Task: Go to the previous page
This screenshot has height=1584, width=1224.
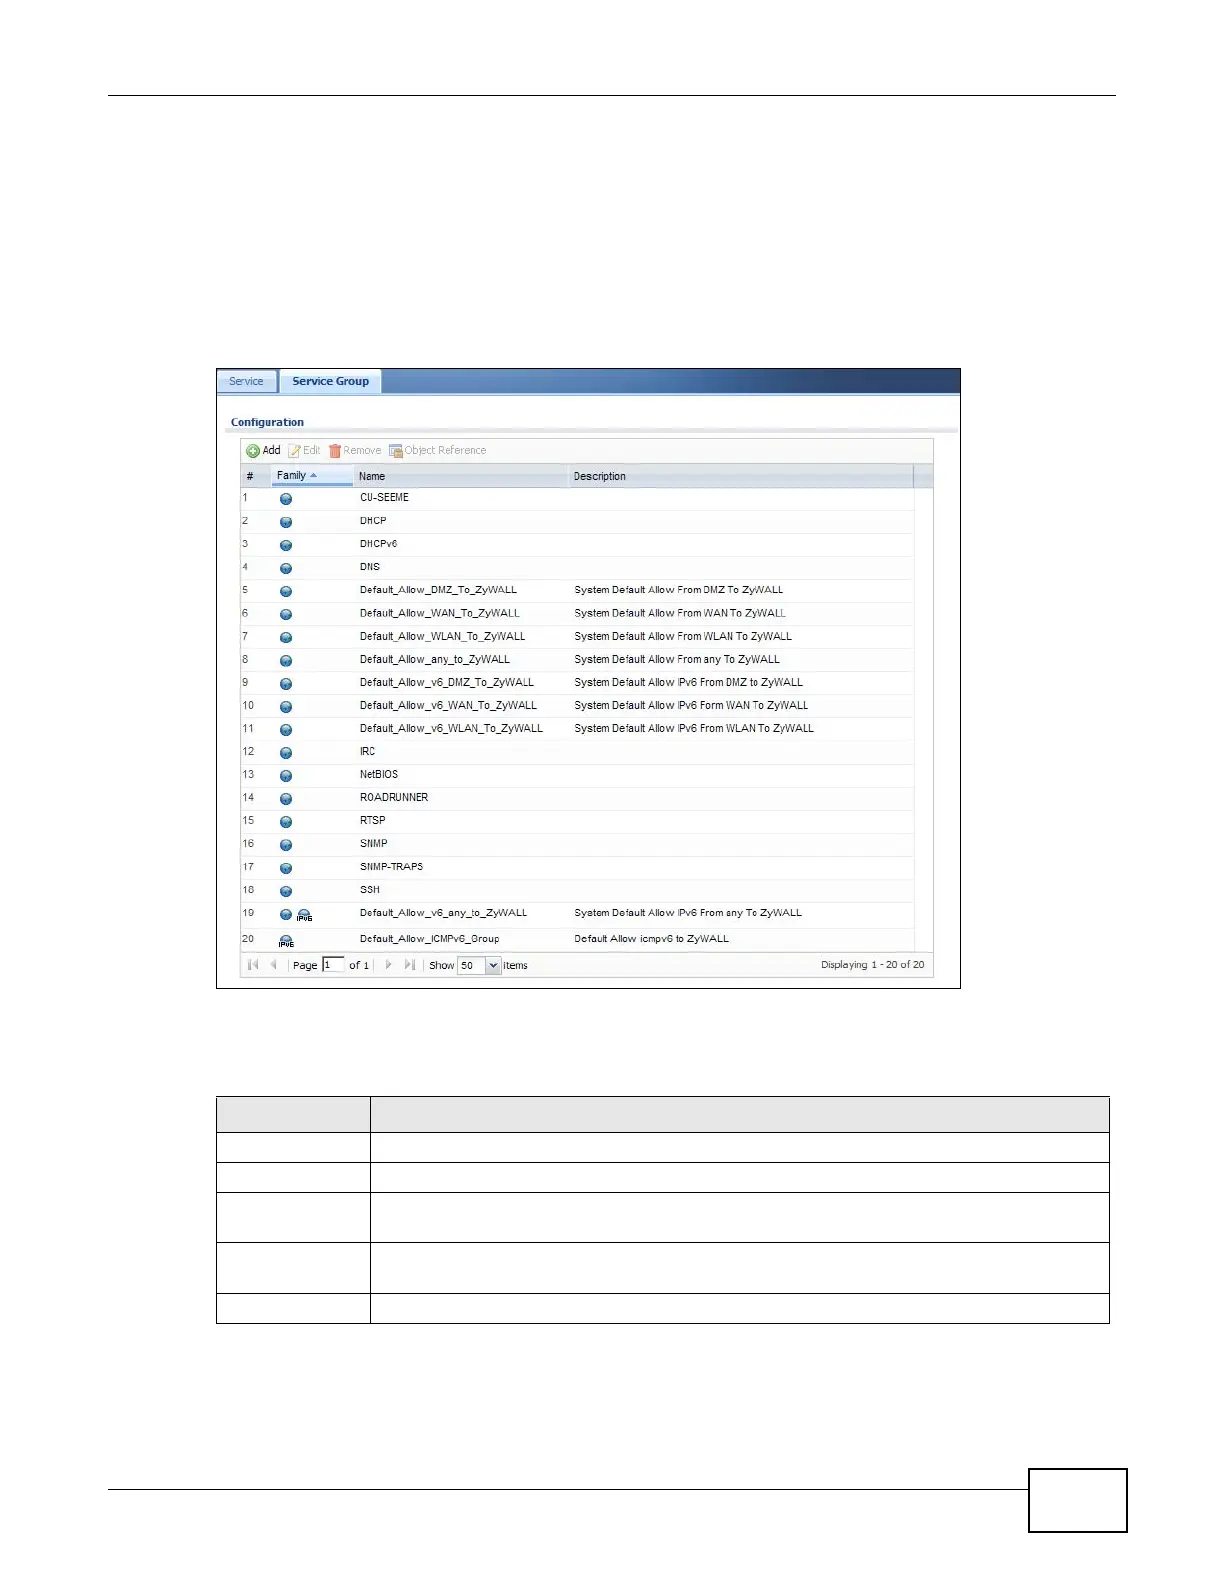Action: tap(273, 965)
